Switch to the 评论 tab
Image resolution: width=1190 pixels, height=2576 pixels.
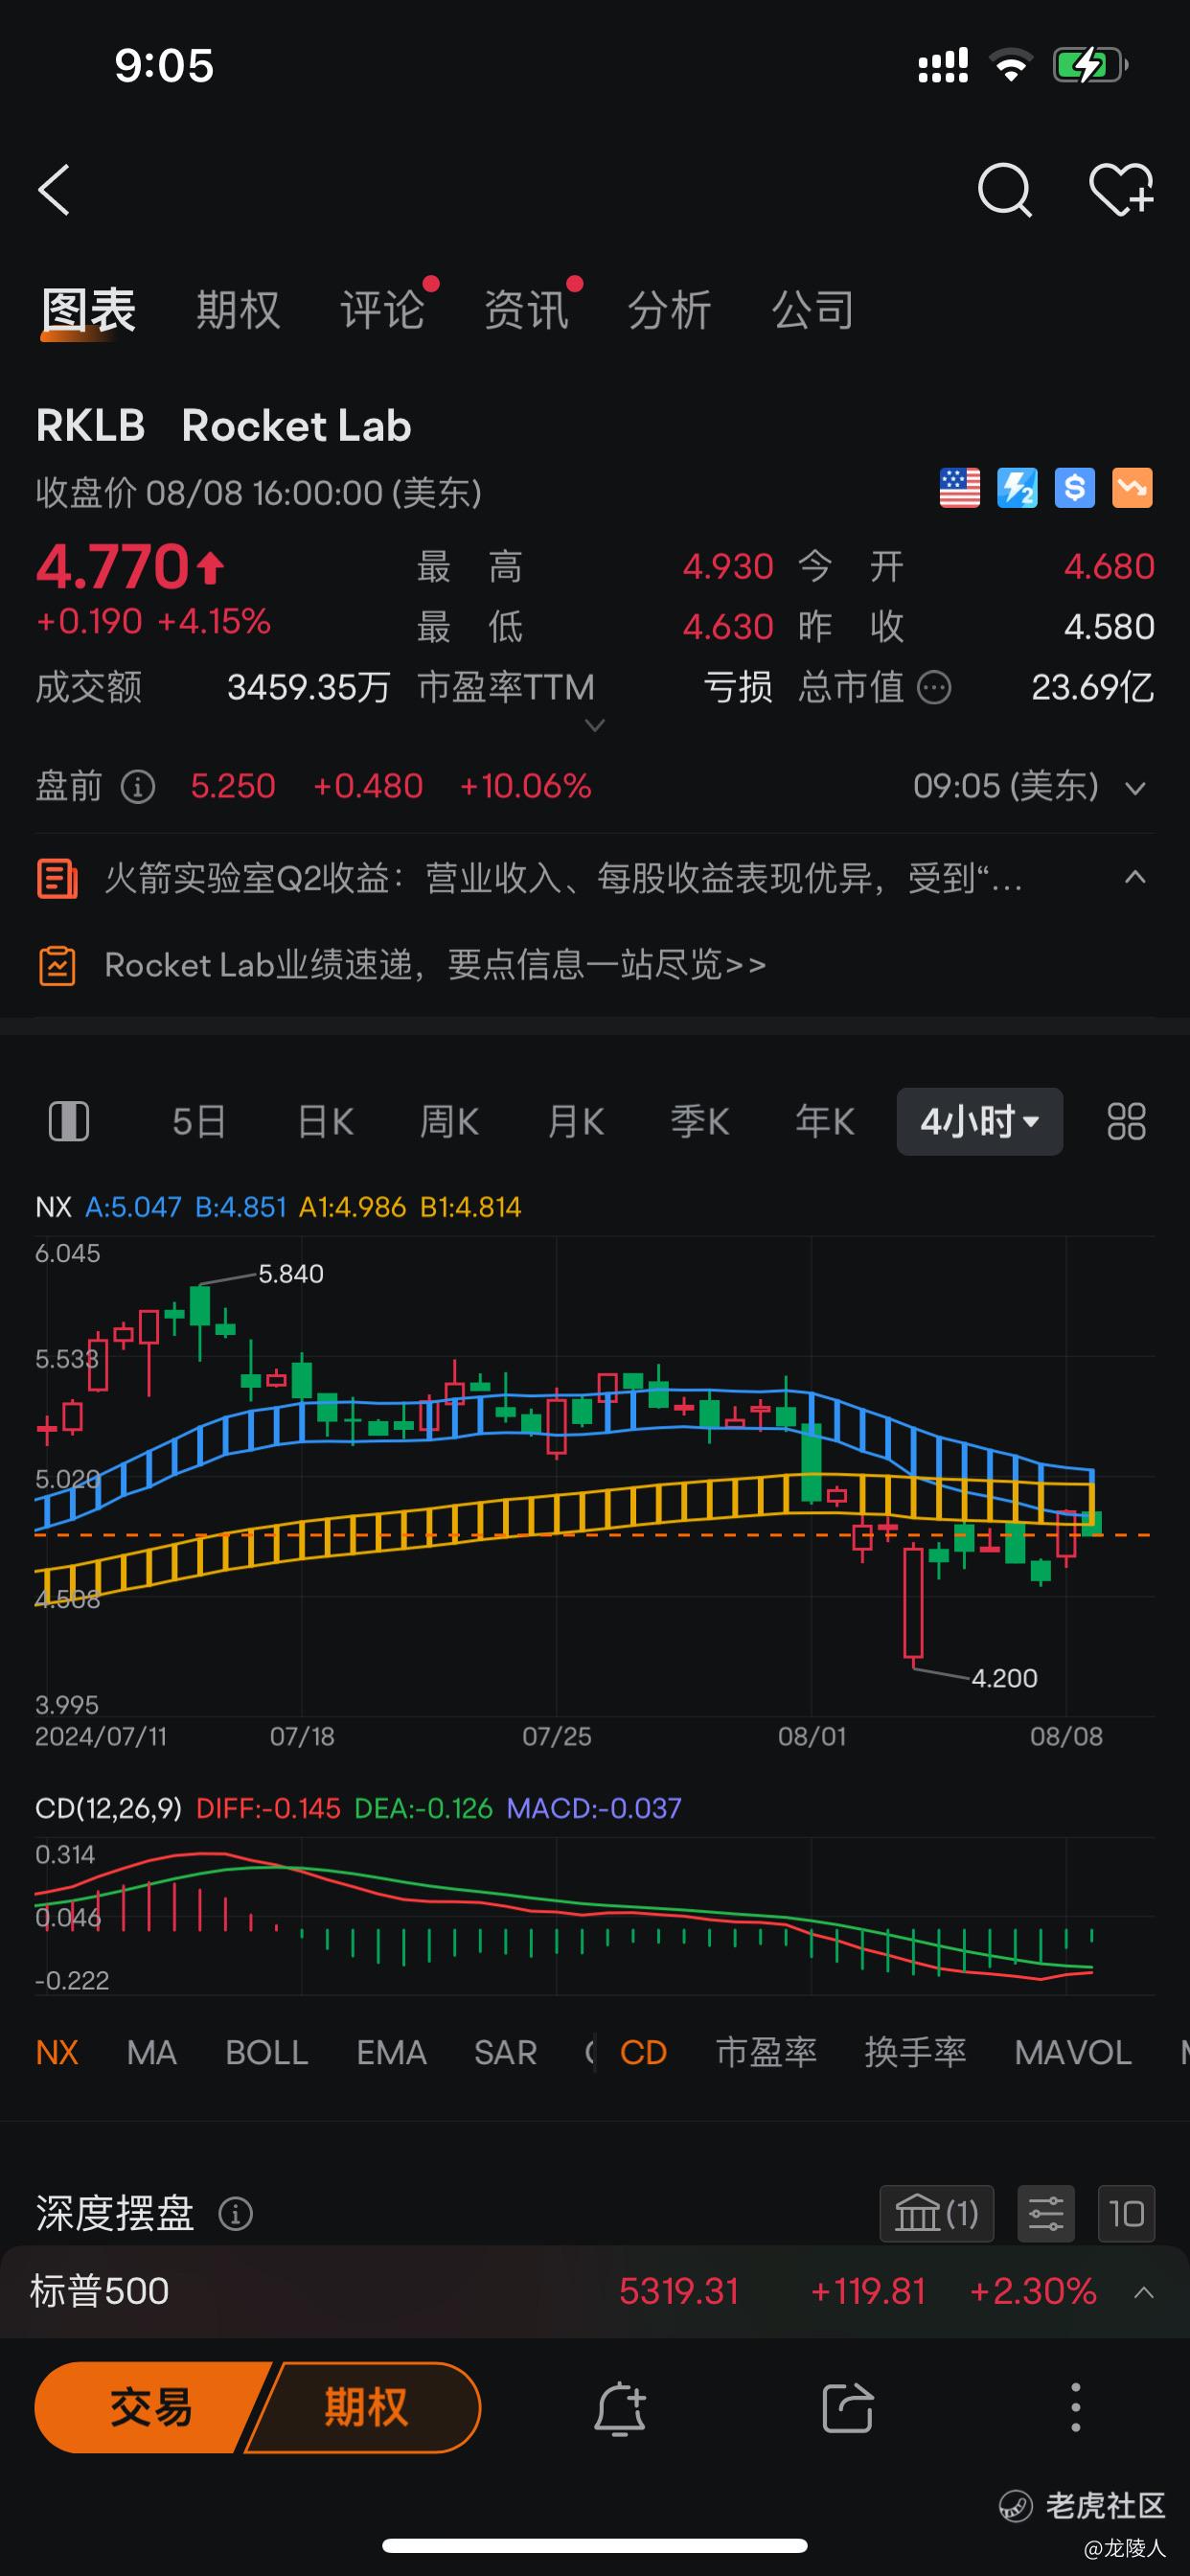[382, 310]
